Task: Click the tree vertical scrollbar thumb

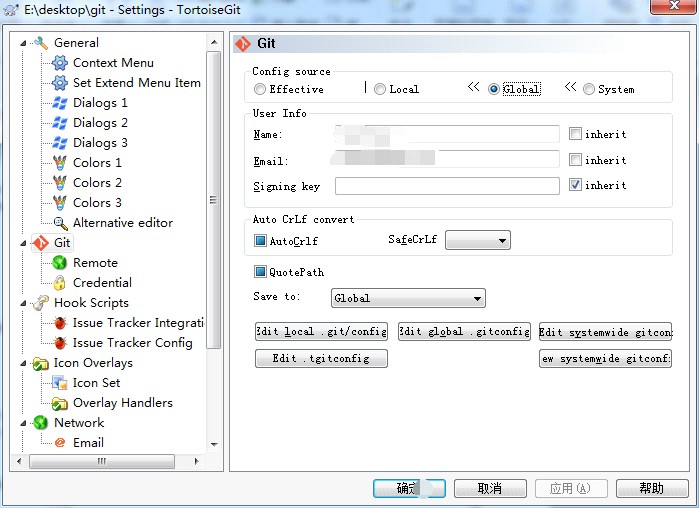Action: coord(214,200)
